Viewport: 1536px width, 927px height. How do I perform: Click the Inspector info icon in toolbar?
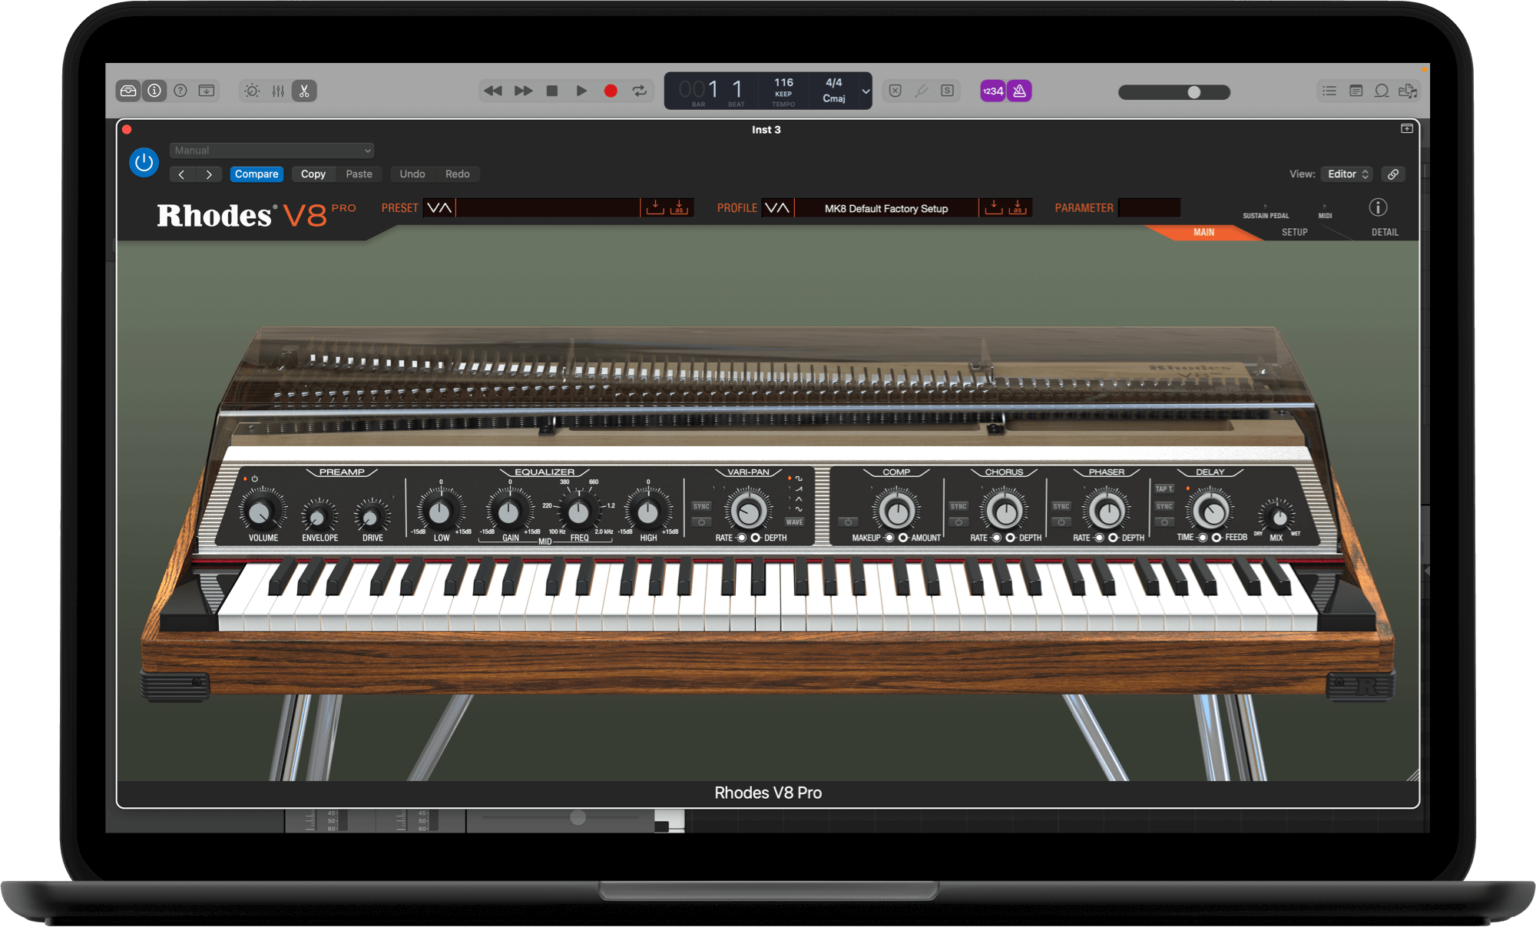154,90
